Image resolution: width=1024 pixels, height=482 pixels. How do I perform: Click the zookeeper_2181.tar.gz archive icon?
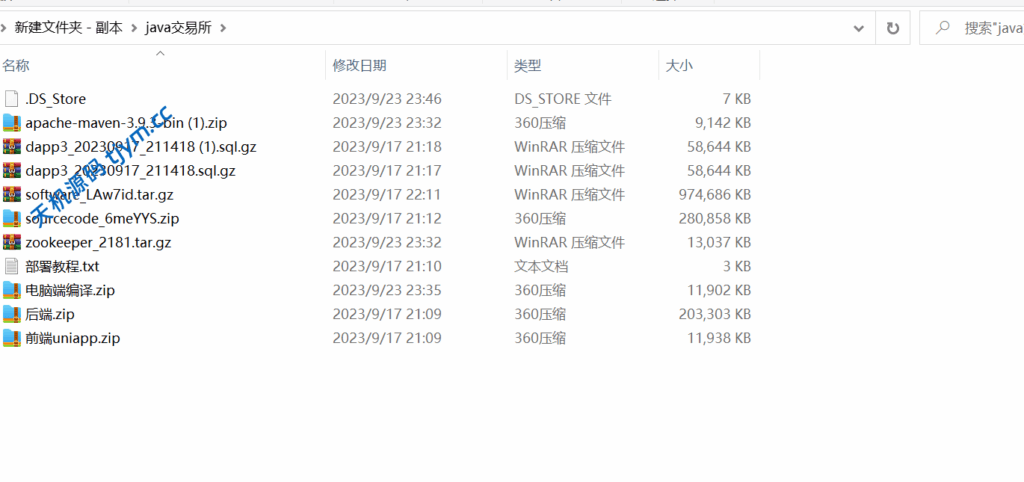pyautogui.click(x=12, y=243)
